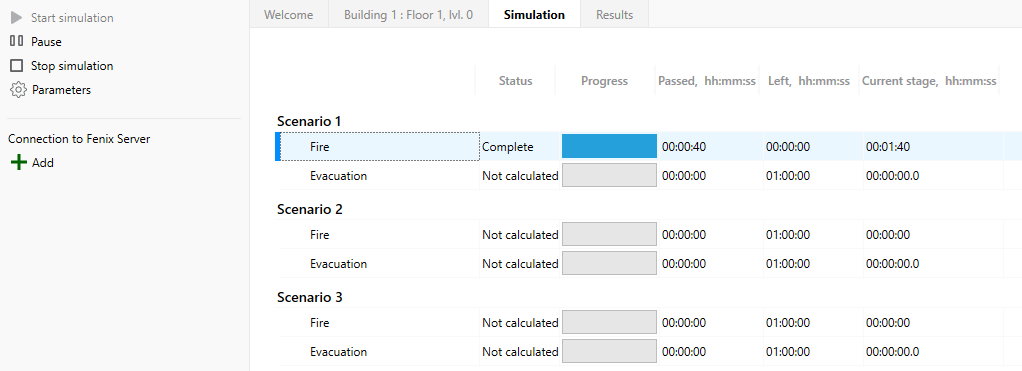Select the Scenario 2 Evacuation row
1022x371 pixels.
(649, 263)
